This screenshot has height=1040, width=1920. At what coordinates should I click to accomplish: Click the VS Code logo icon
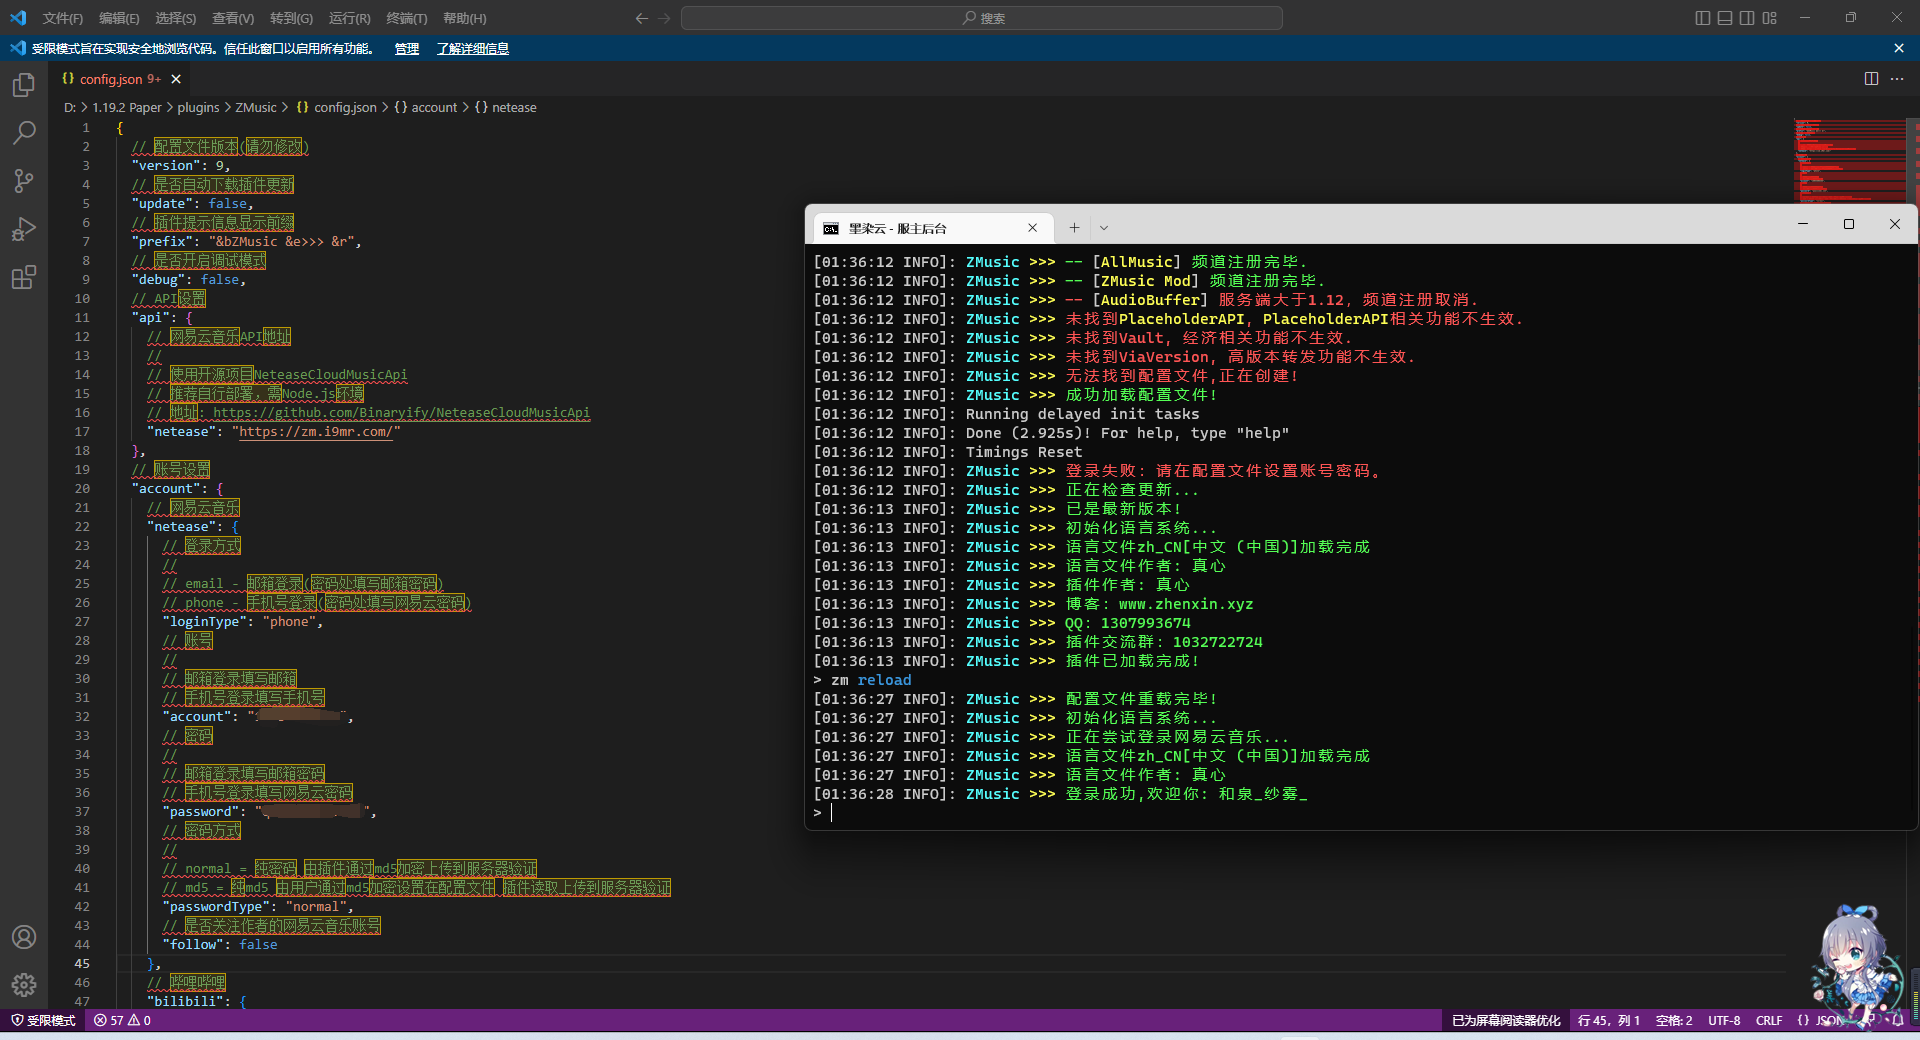[18, 18]
